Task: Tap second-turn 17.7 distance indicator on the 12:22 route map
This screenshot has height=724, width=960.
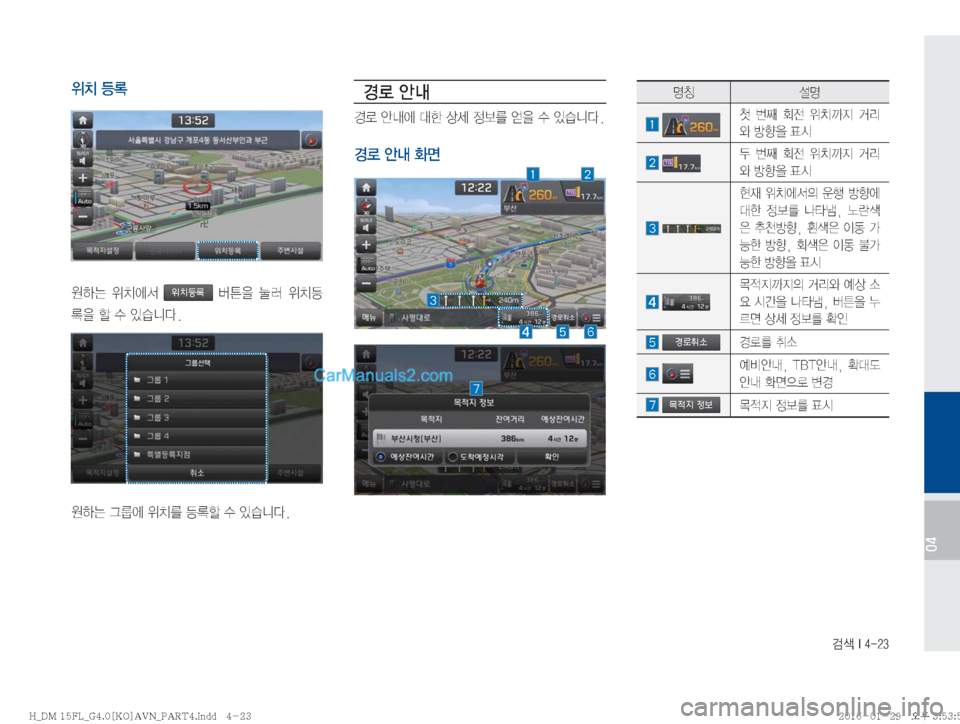Action: point(583,193)
